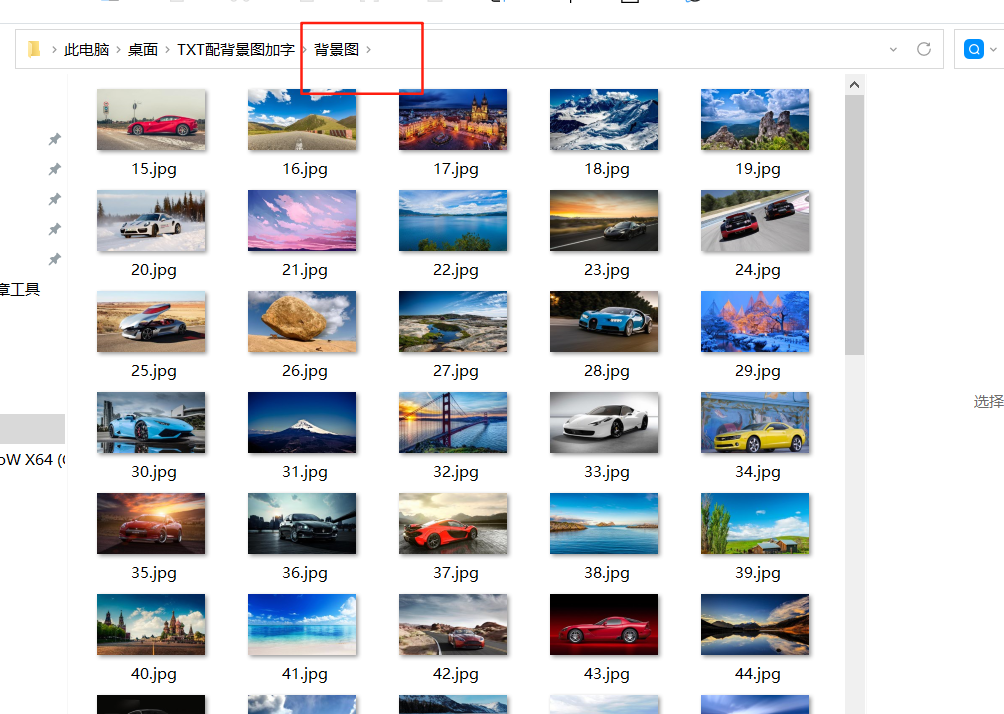Navigate to 此电脑 in breadcrumb path

[87, 49]
